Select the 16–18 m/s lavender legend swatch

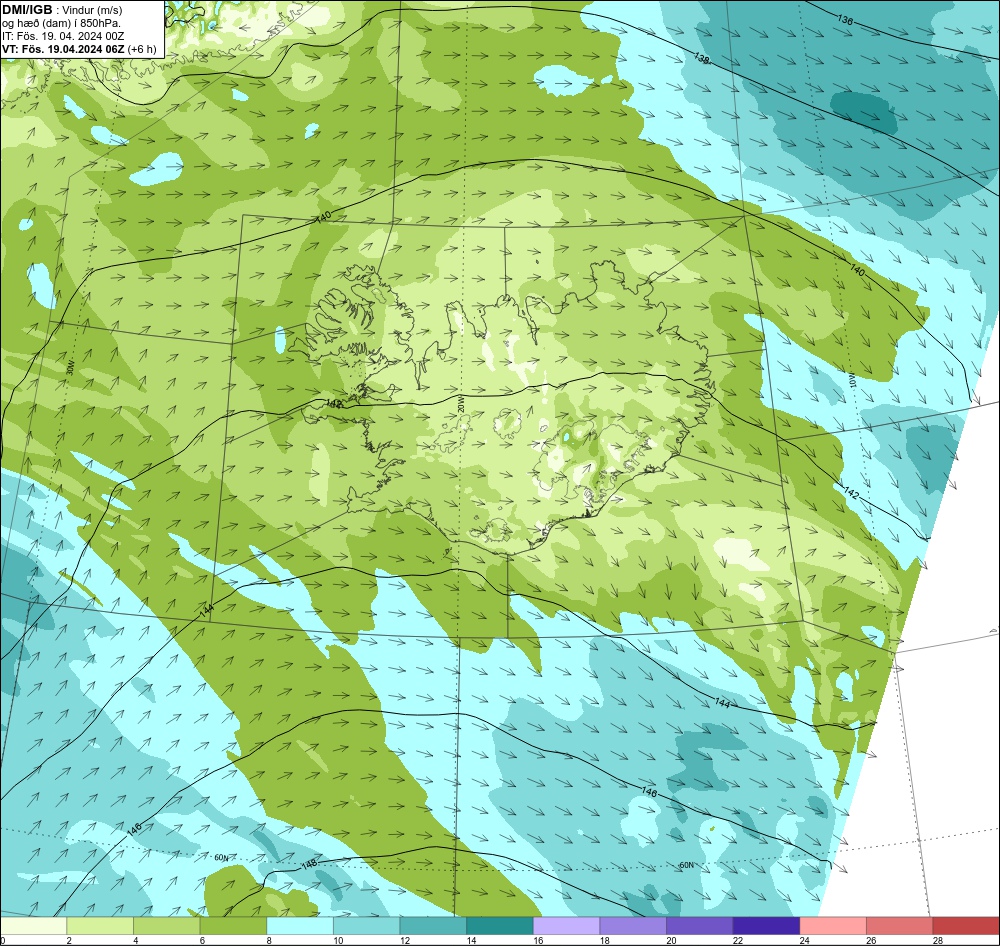click(566, 926)
